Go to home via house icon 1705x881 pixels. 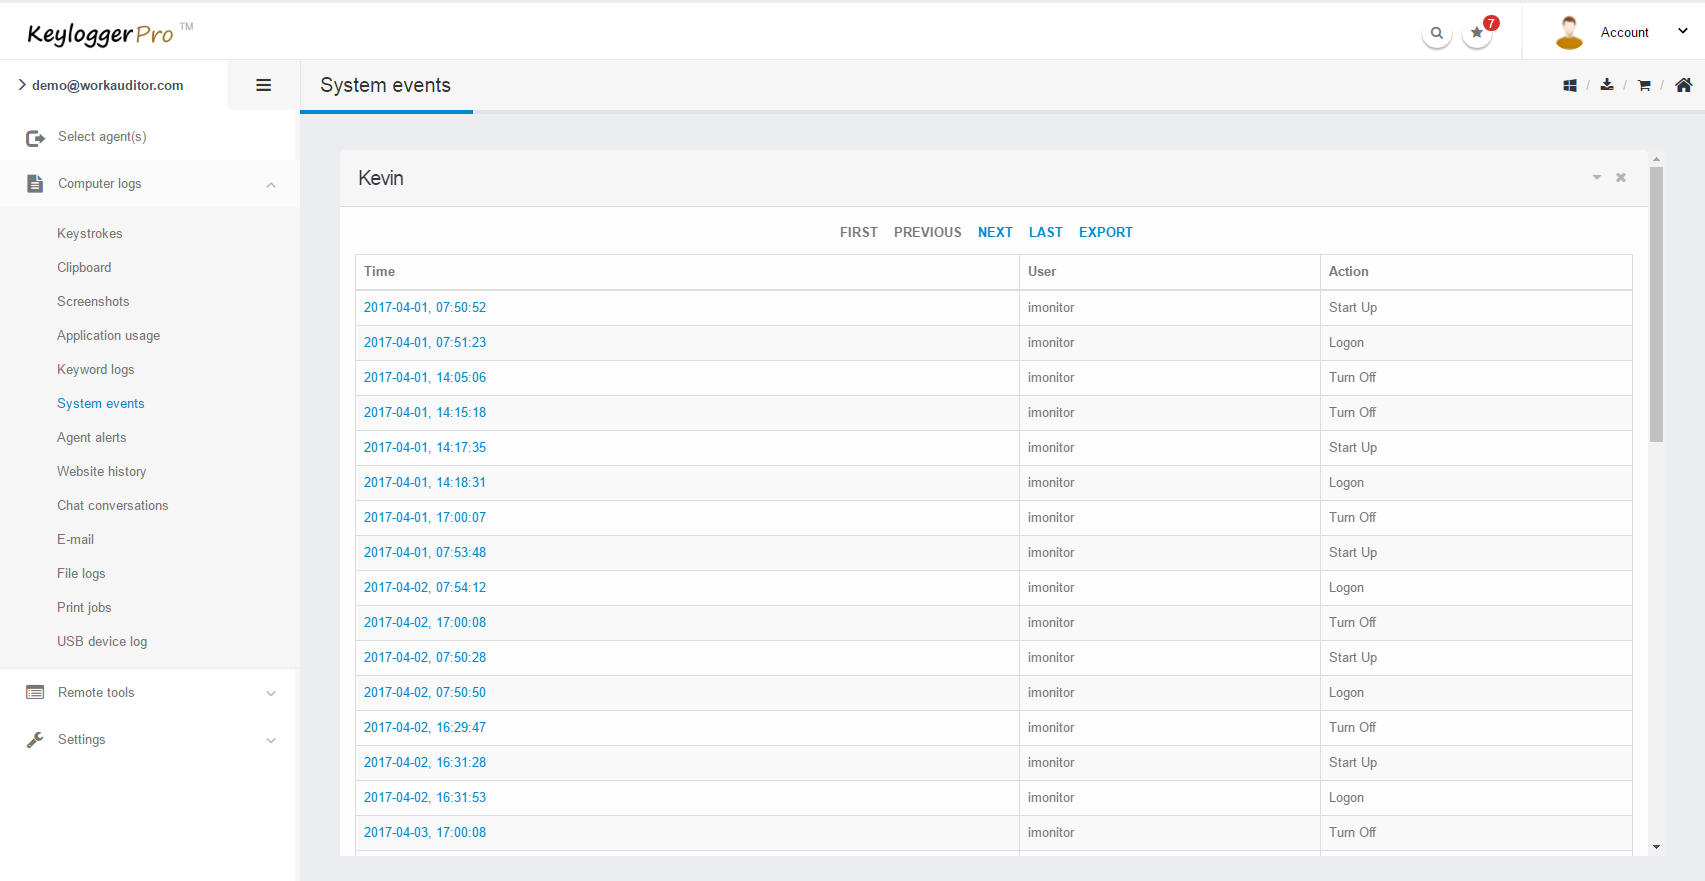point(1684,85)
